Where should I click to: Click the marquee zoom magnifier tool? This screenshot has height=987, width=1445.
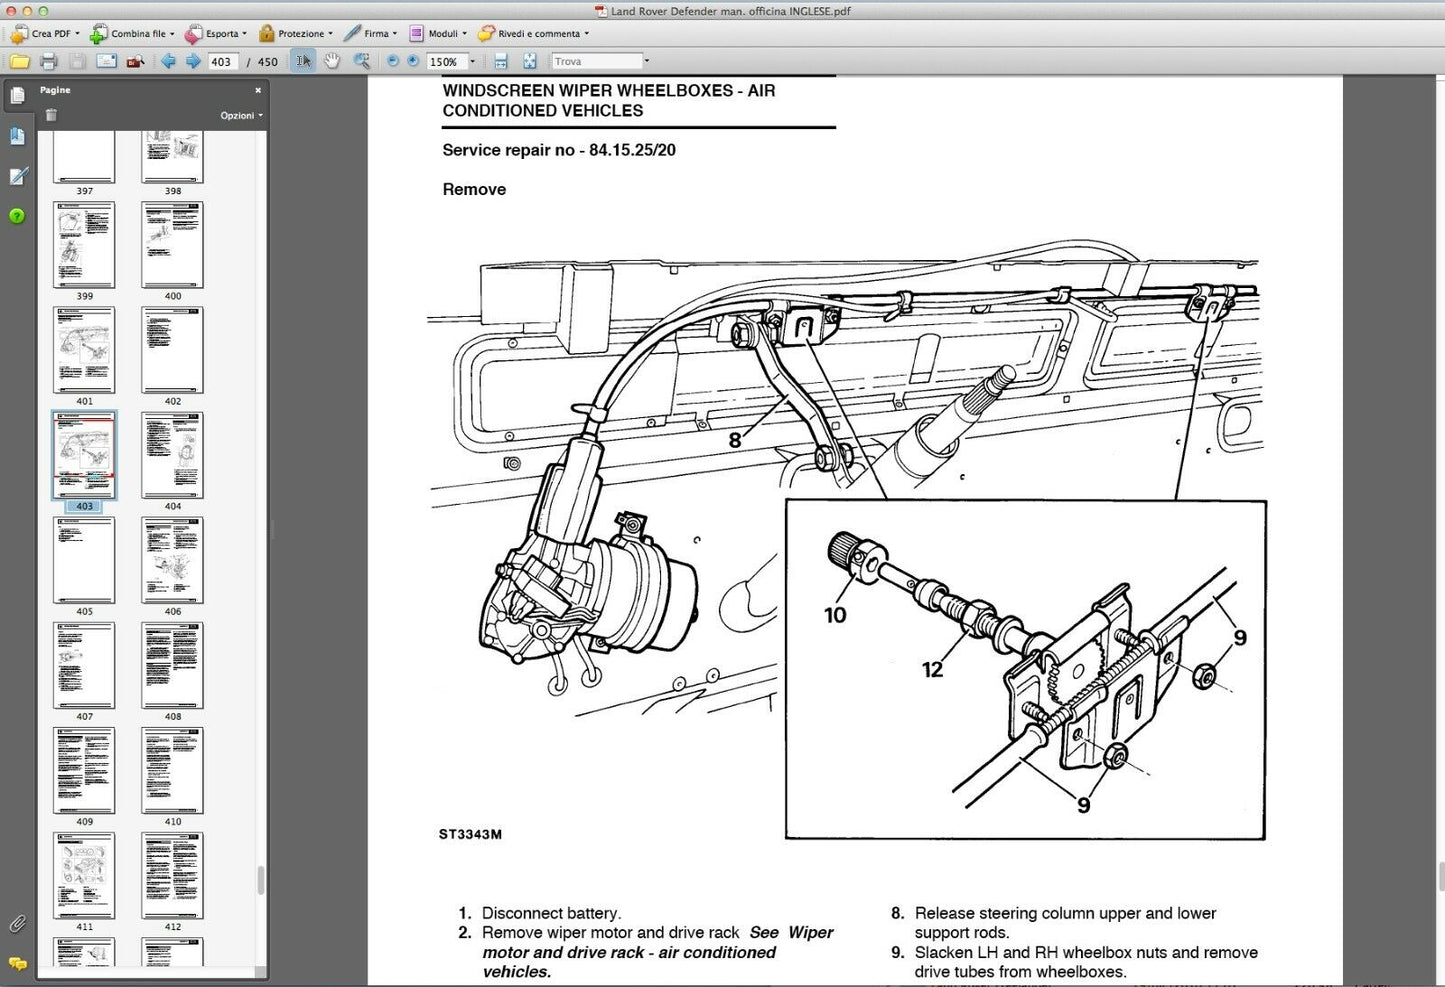point(361,62)
